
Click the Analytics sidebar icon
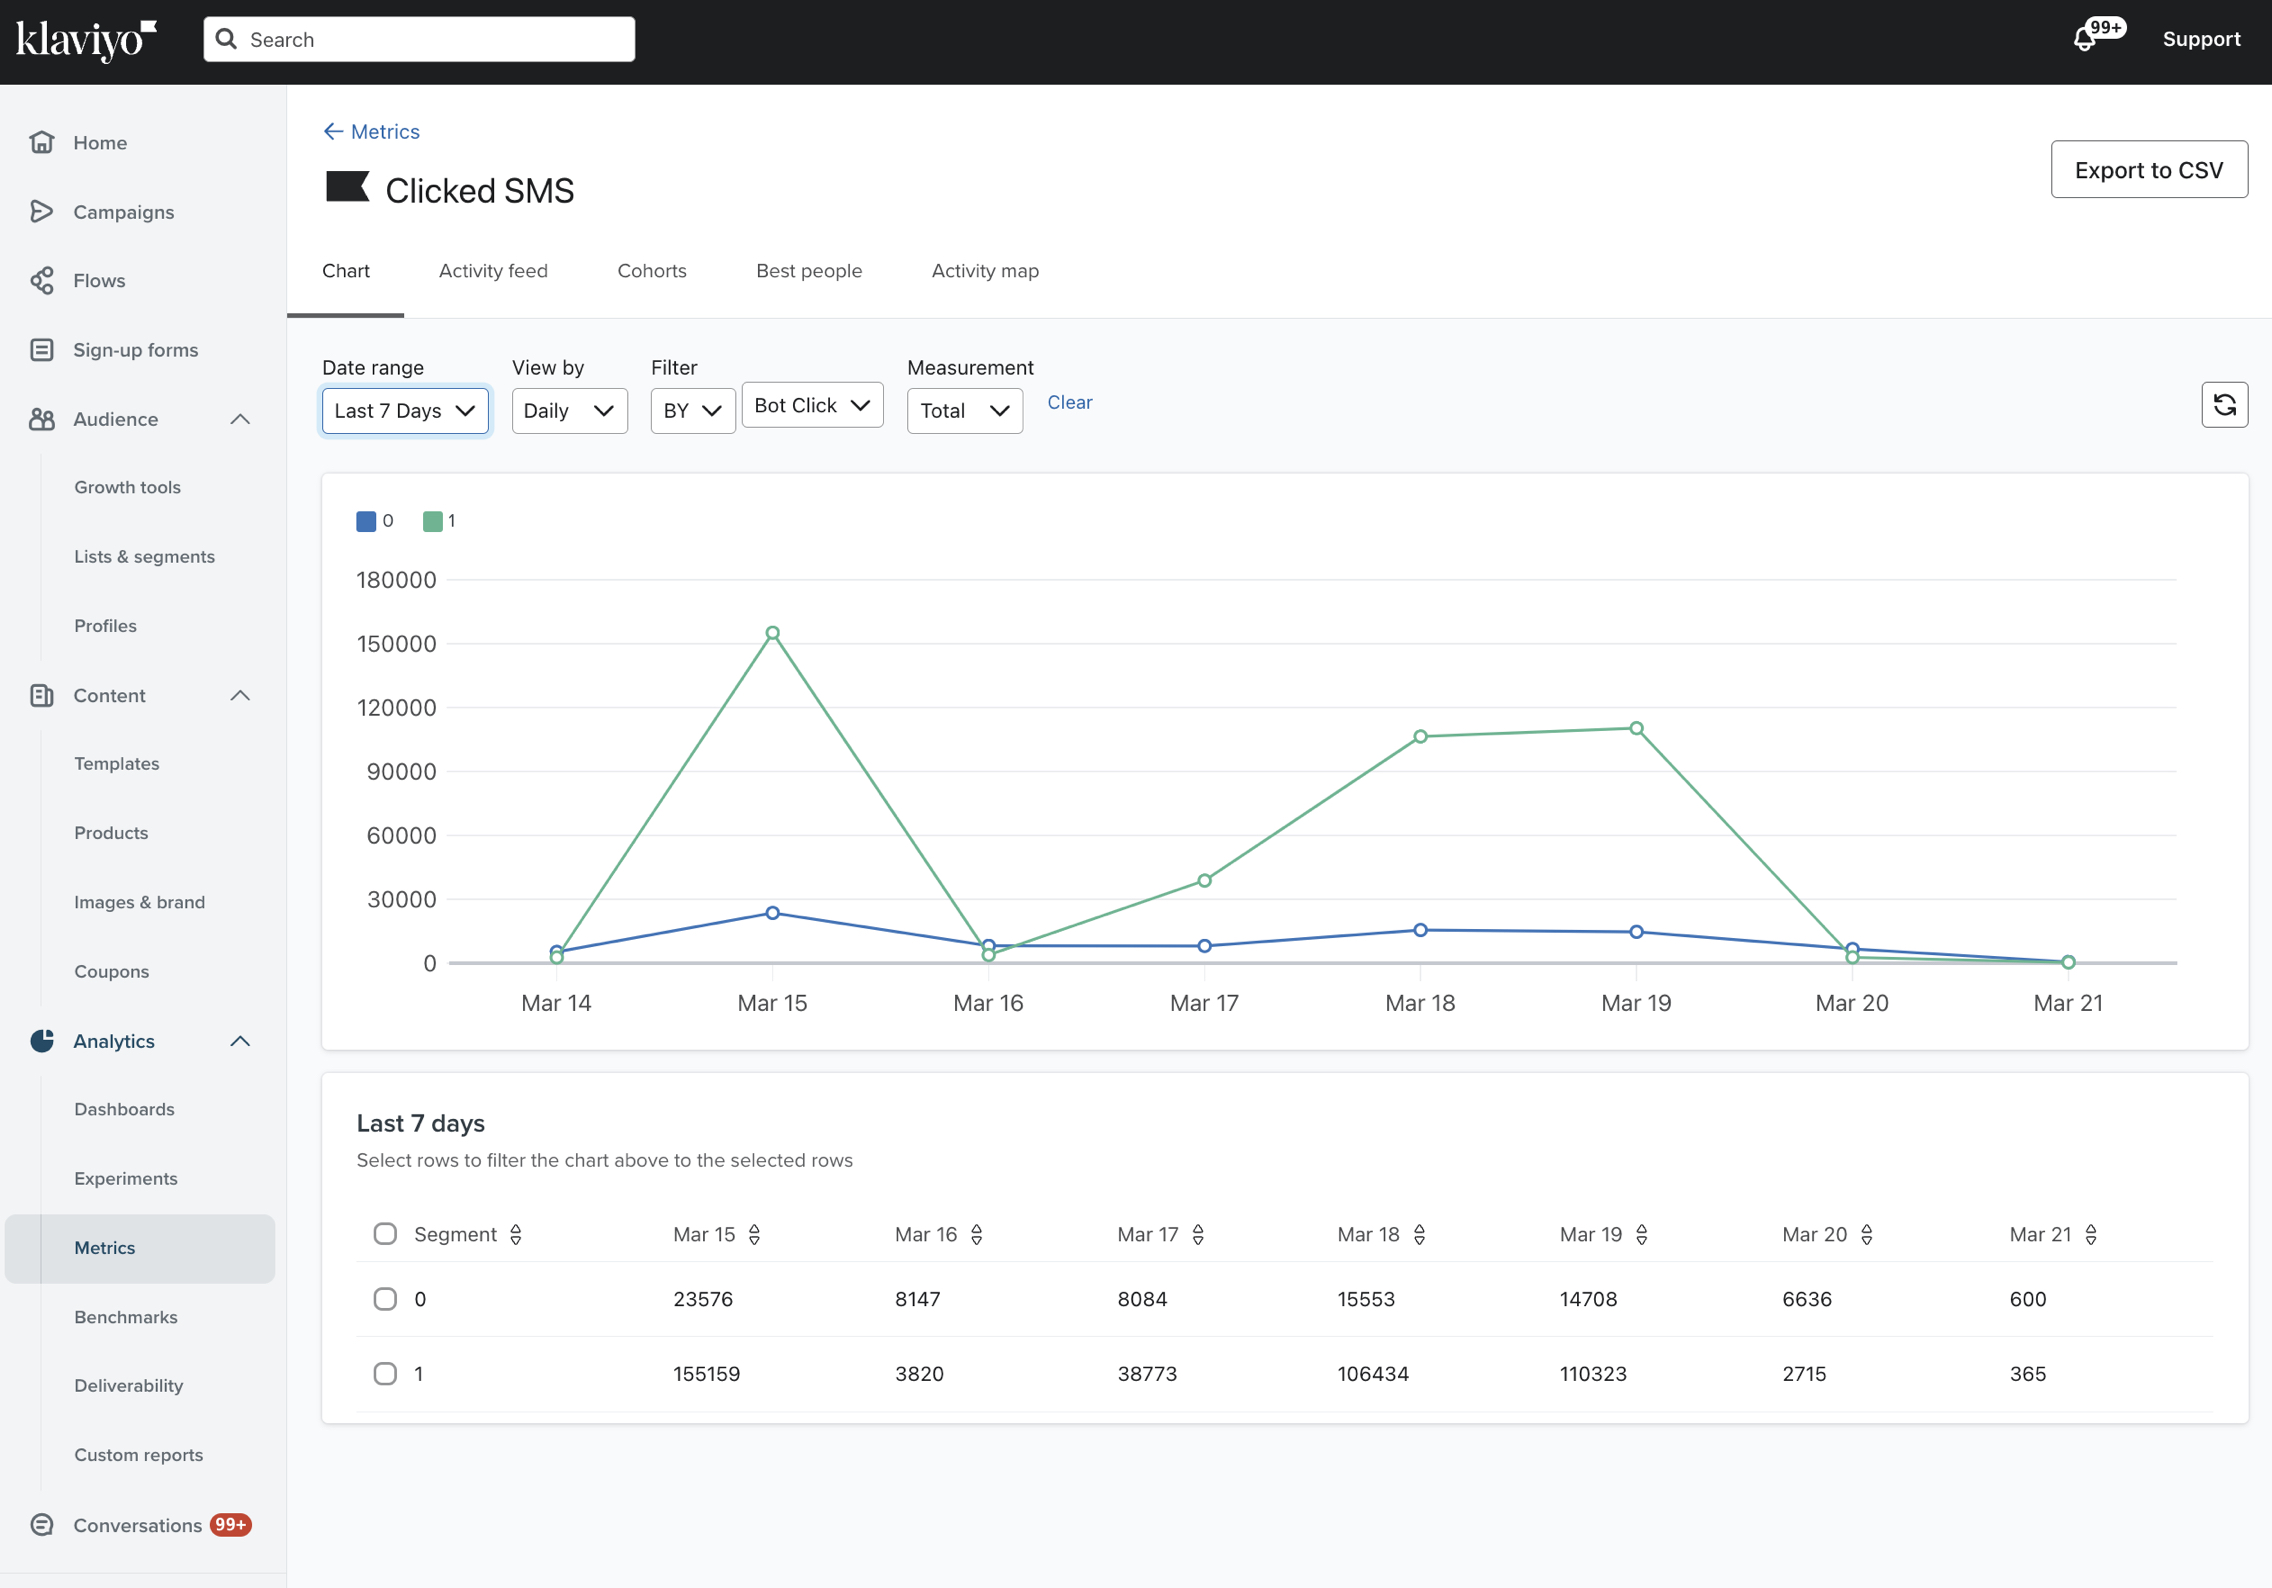coord(45,1041)
